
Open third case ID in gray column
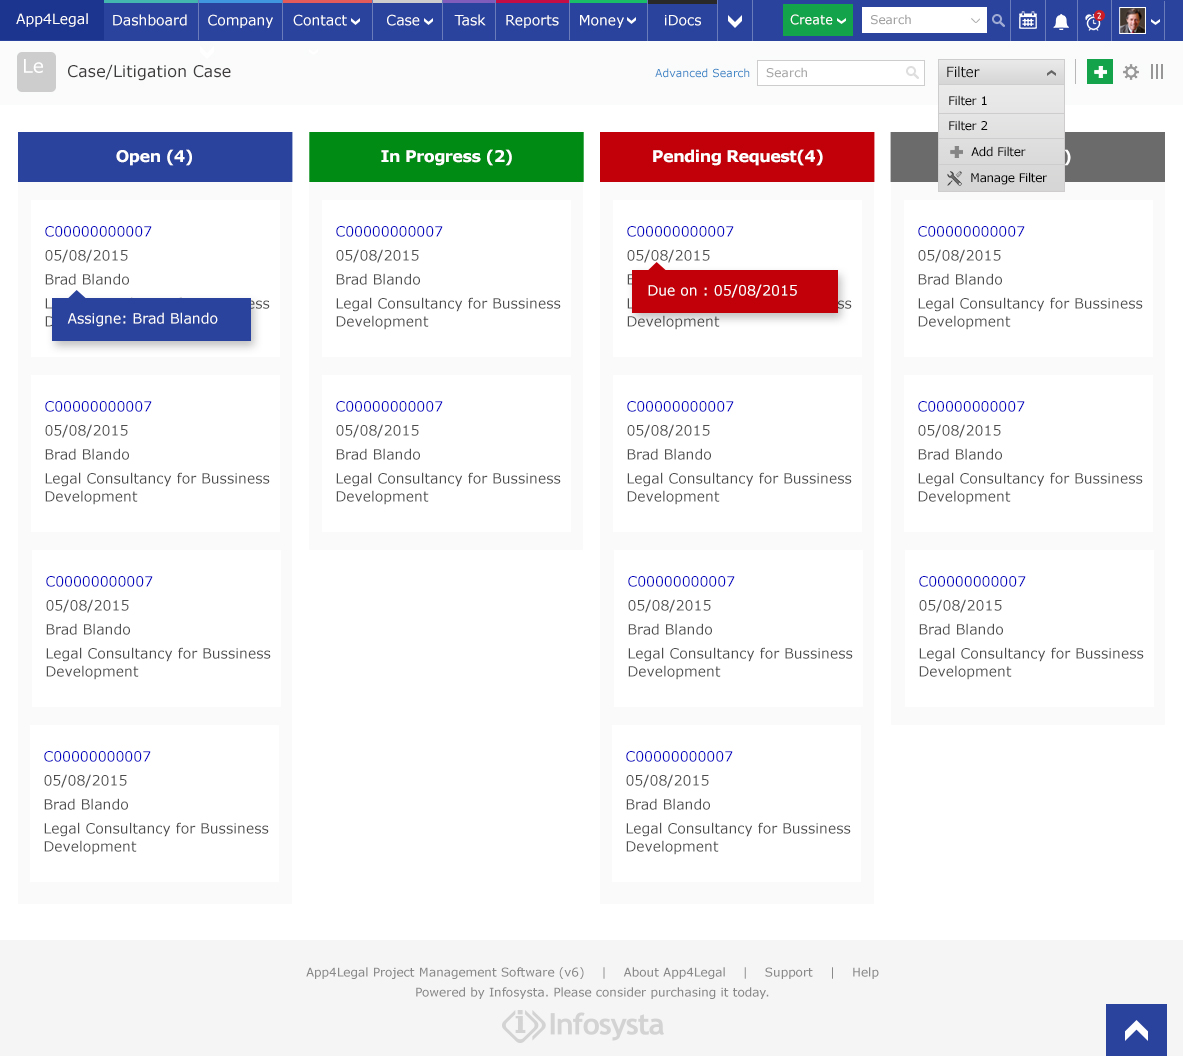tap(972, 582)
